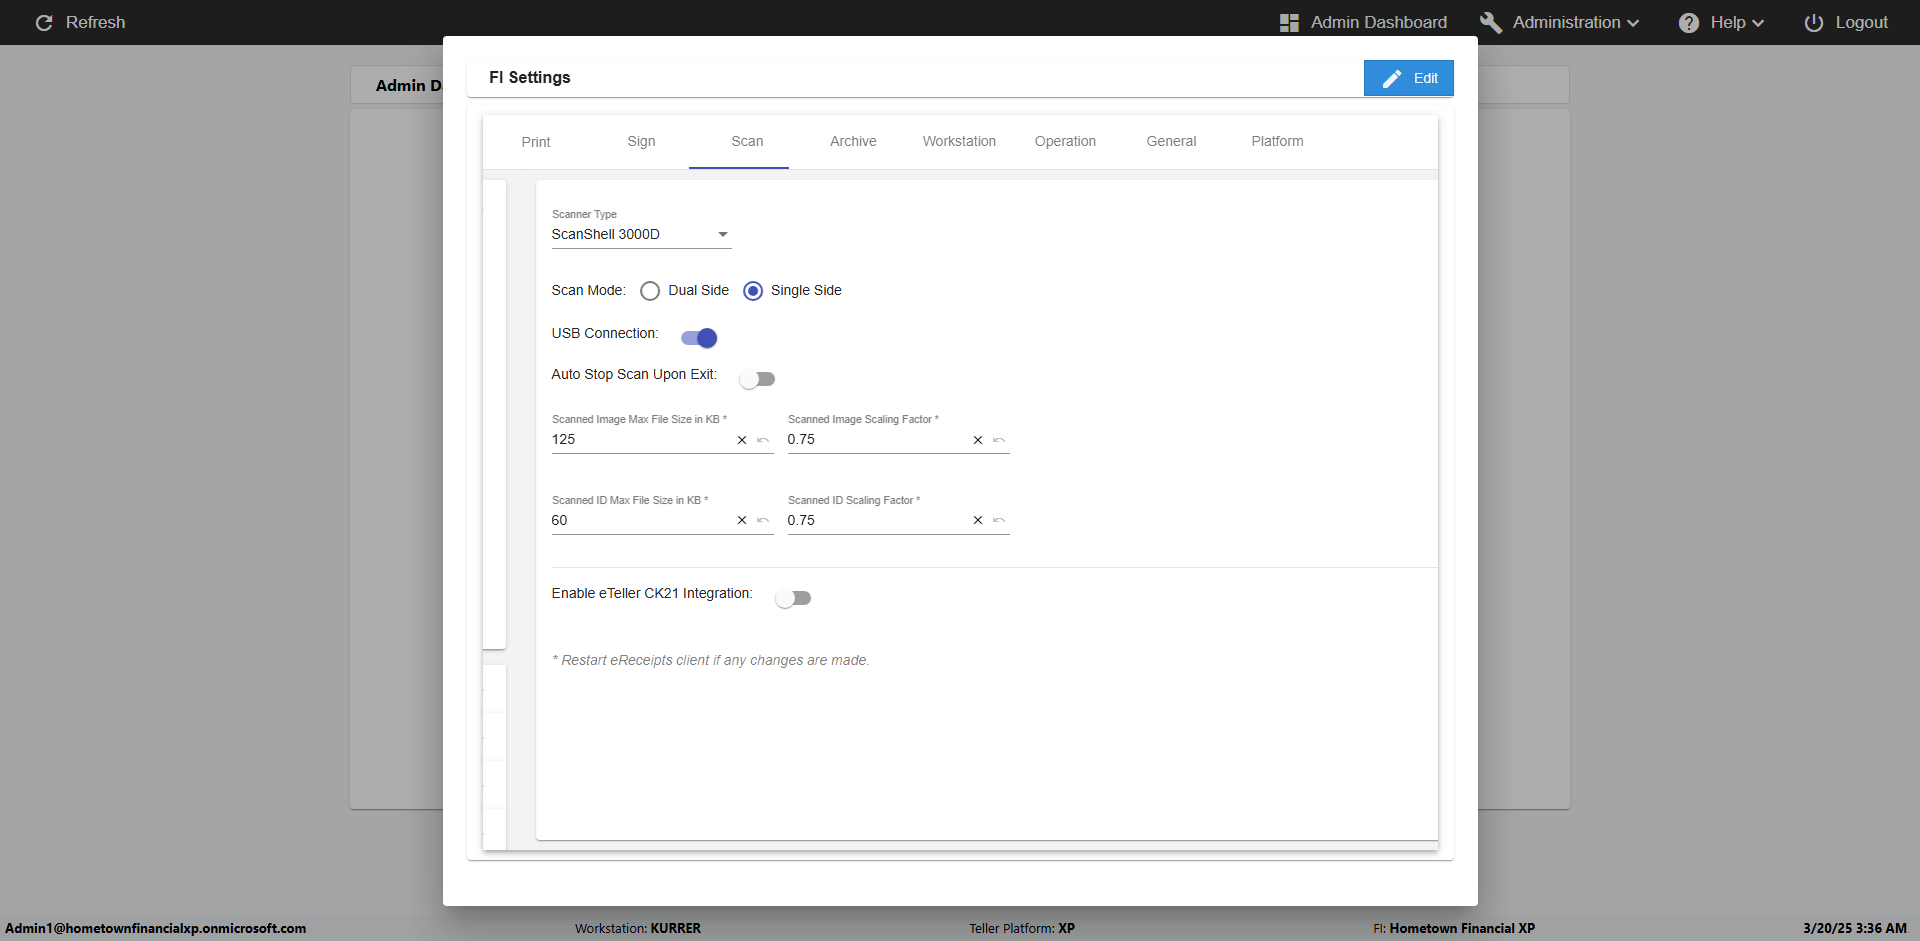Click the Logout power icon
The height and width of the screenshot is (941, 1920).
click(x=1814, y=22)
